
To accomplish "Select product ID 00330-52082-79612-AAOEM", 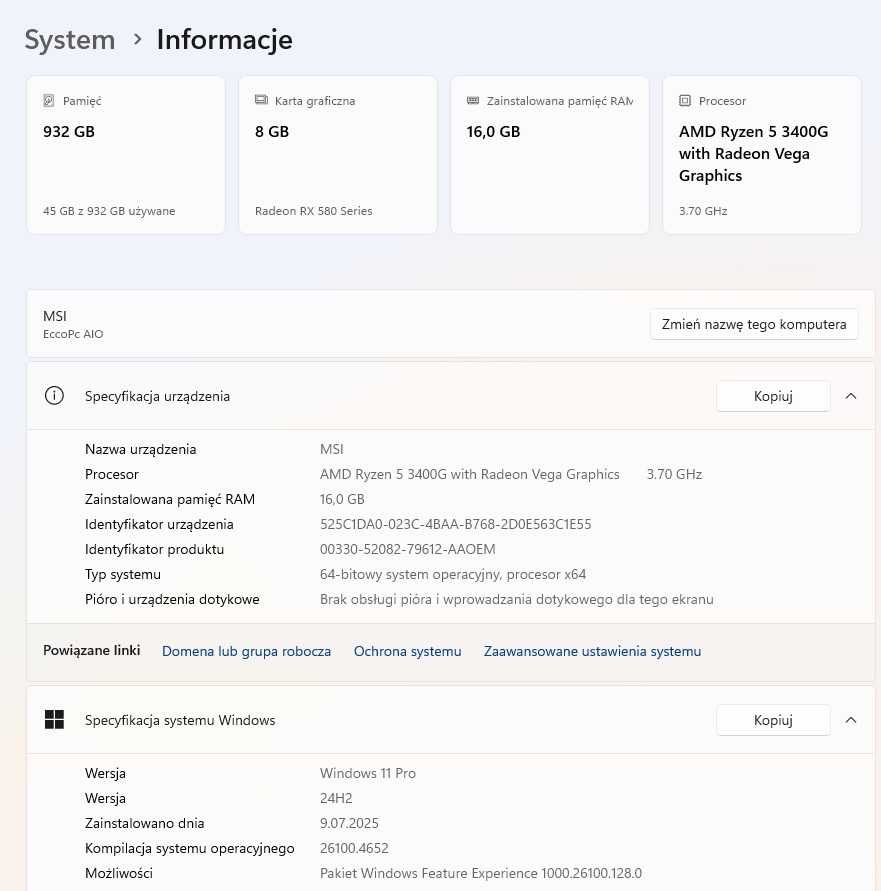I will coord(408,549).
